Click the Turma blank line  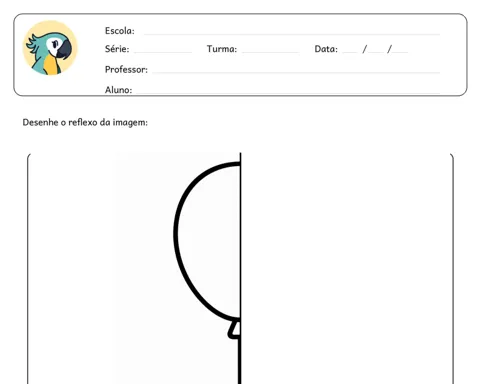pos(271,52)
